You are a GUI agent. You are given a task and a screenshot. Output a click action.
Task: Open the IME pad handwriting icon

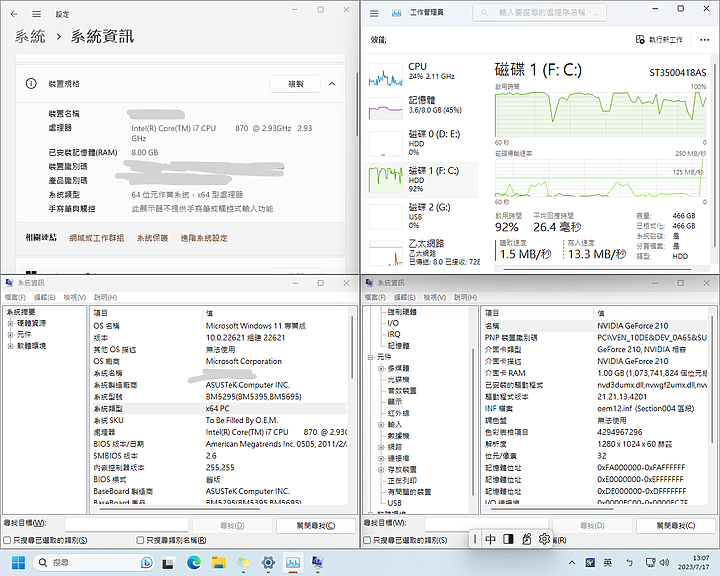(x=527, y=539)
